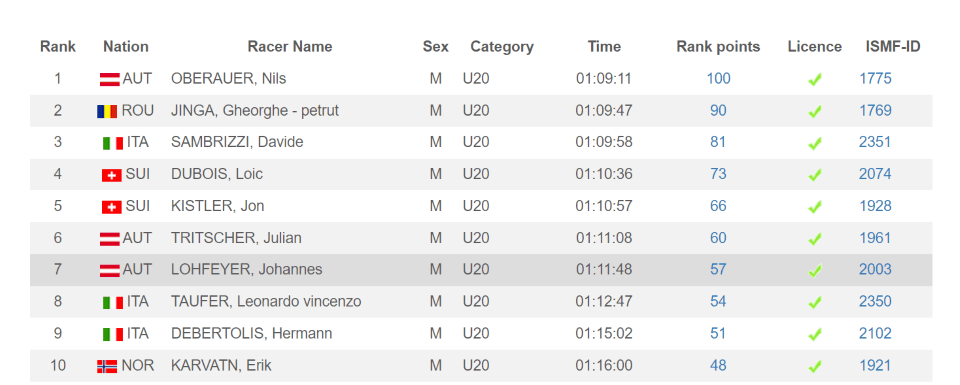
Task: Click rank points 51 for DEBERTOLIS
Action: coord(718,334)
